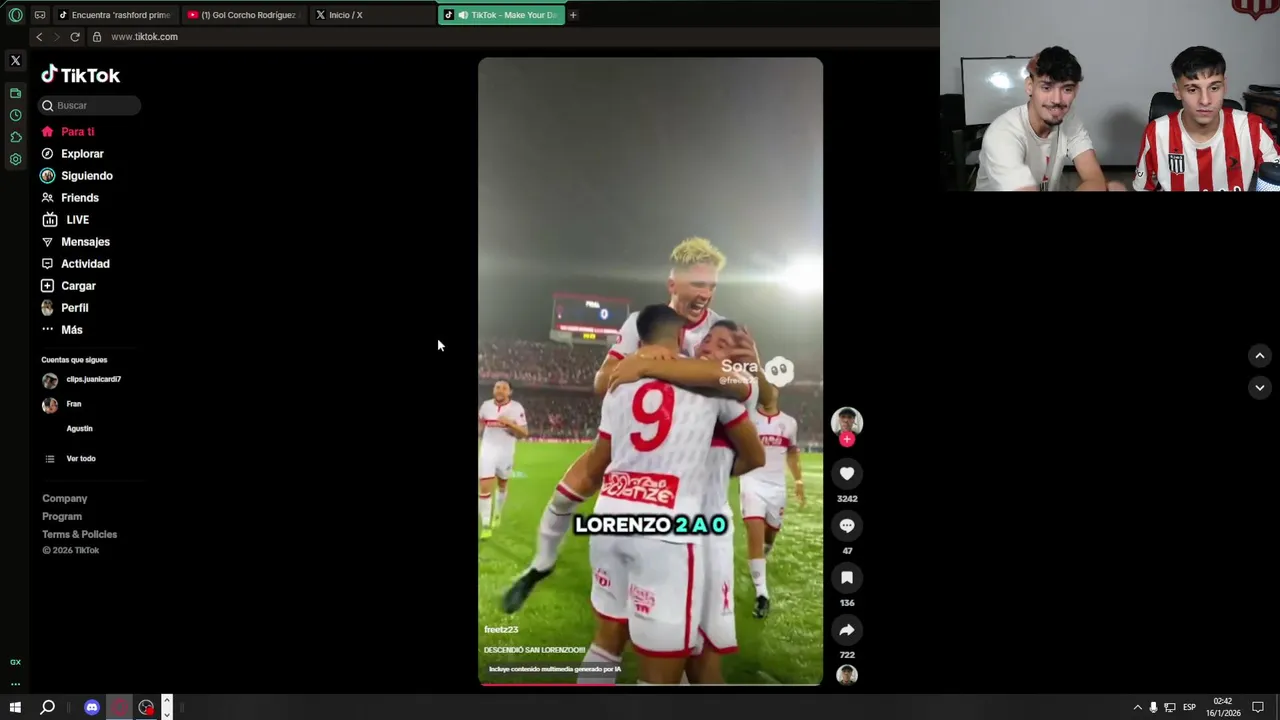
Task: Open sidebar three-dots setup menu
Action: (x=15, y=684)
